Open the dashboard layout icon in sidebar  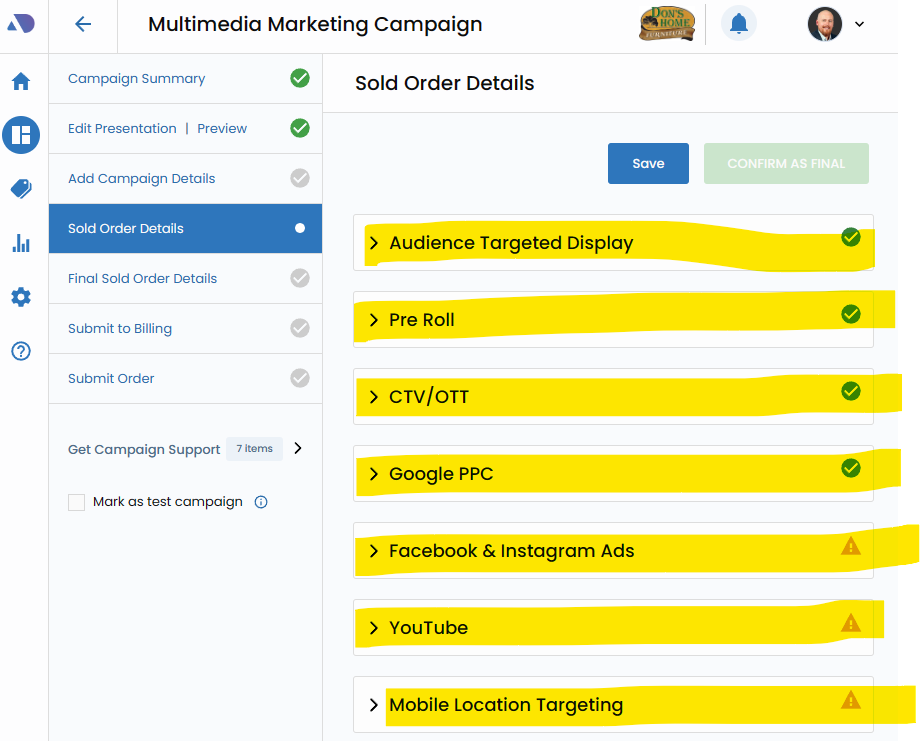pyautogui.click(x=21, y=134)
